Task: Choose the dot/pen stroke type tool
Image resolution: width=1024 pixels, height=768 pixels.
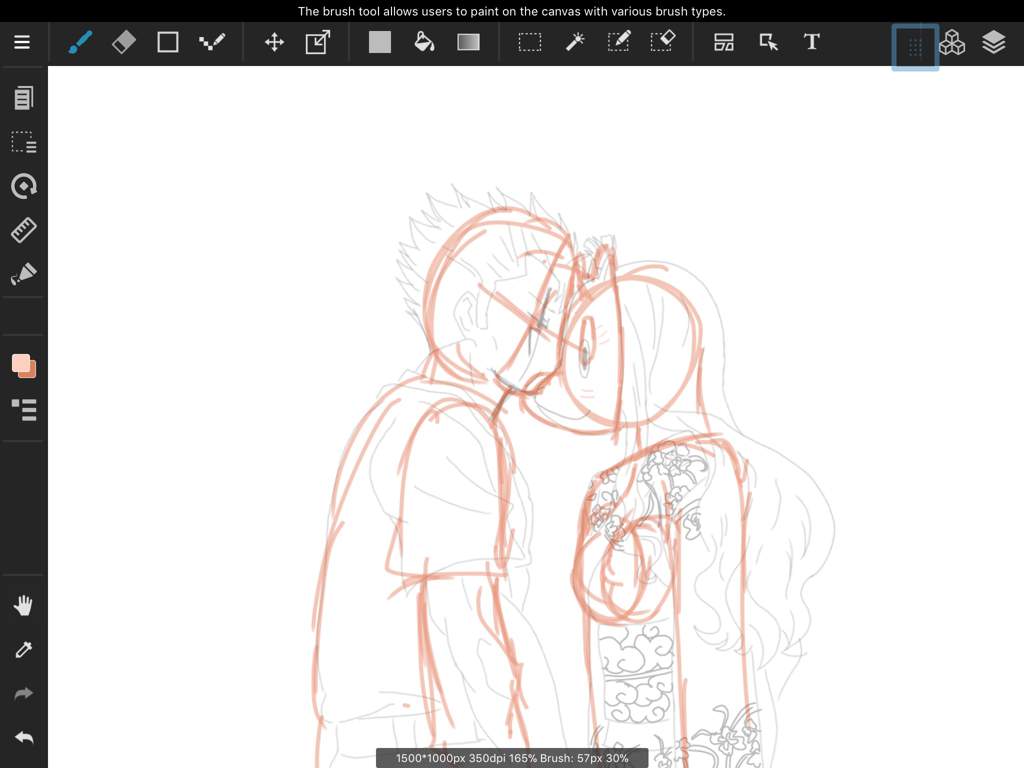Action: pos(212,42)
